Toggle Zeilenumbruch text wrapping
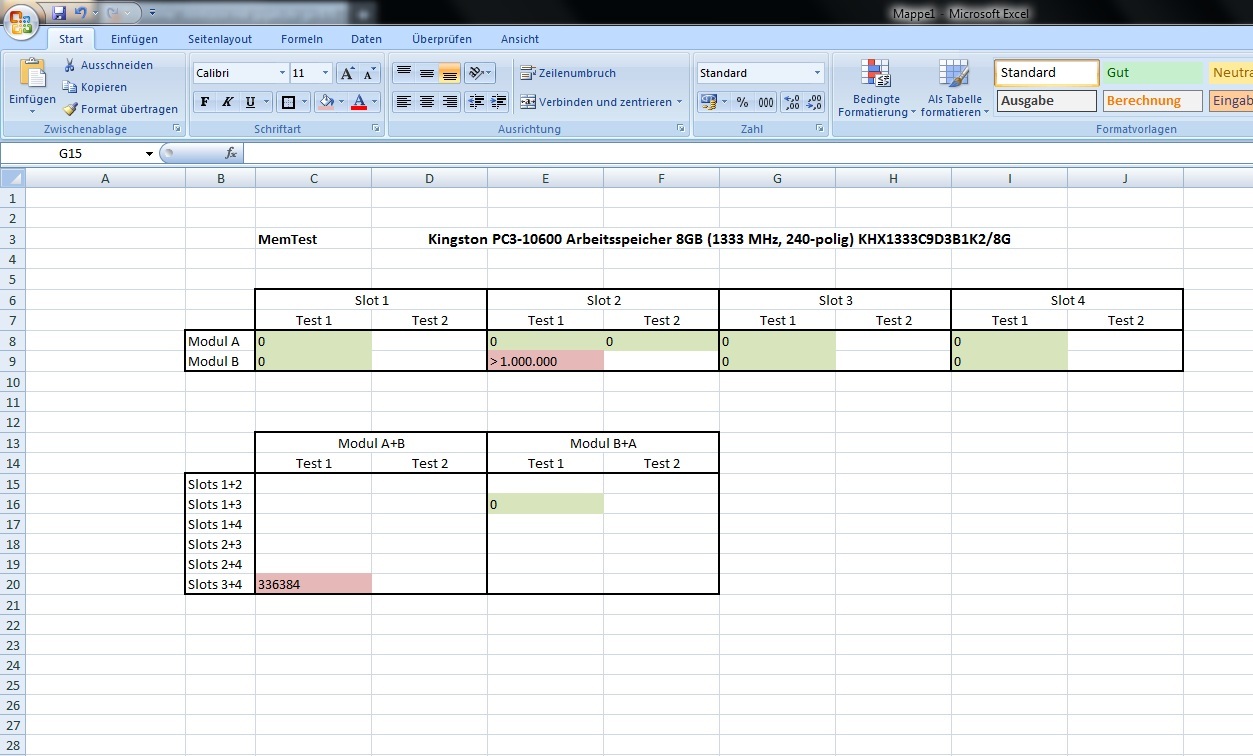The width and height of the screenshot is (1253, 756). 568,73
